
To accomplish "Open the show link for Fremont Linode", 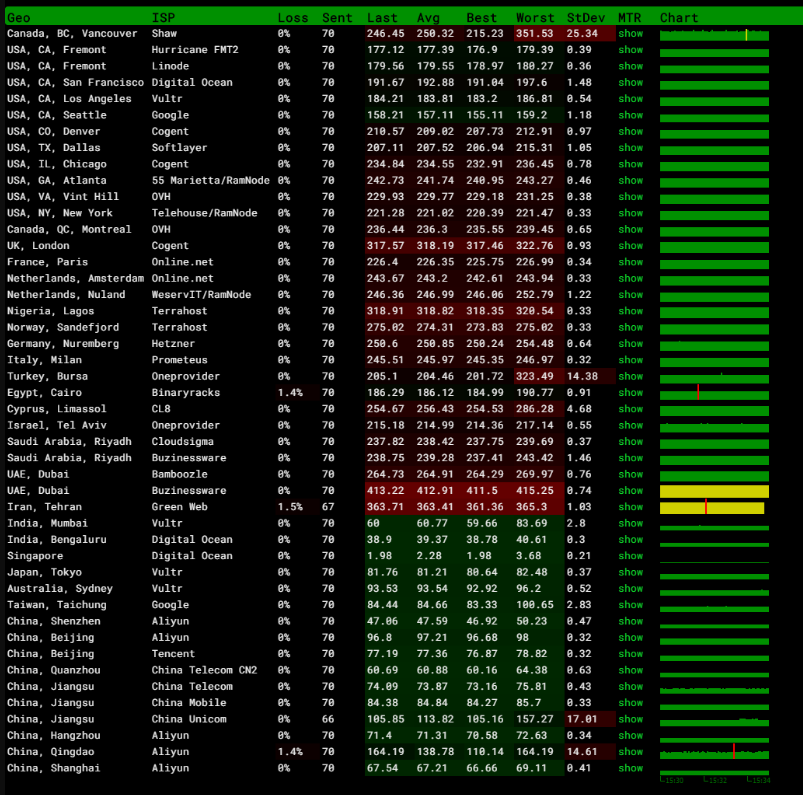I will point(630,67).
